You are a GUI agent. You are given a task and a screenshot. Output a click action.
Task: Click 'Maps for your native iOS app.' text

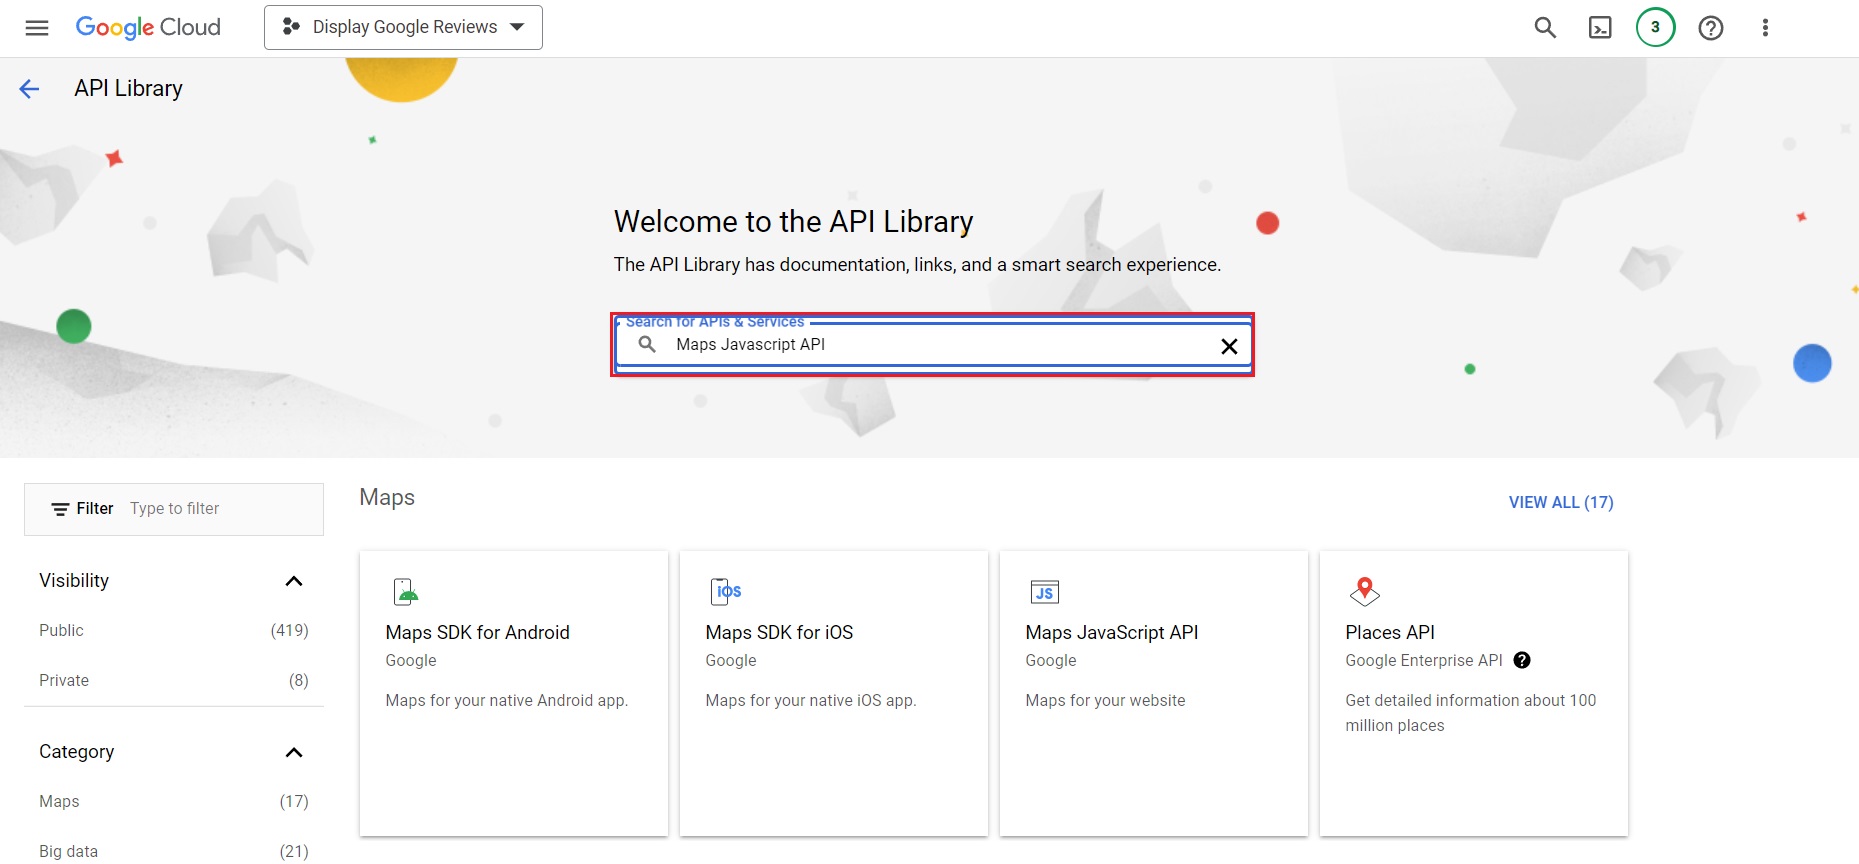[810, 700]
